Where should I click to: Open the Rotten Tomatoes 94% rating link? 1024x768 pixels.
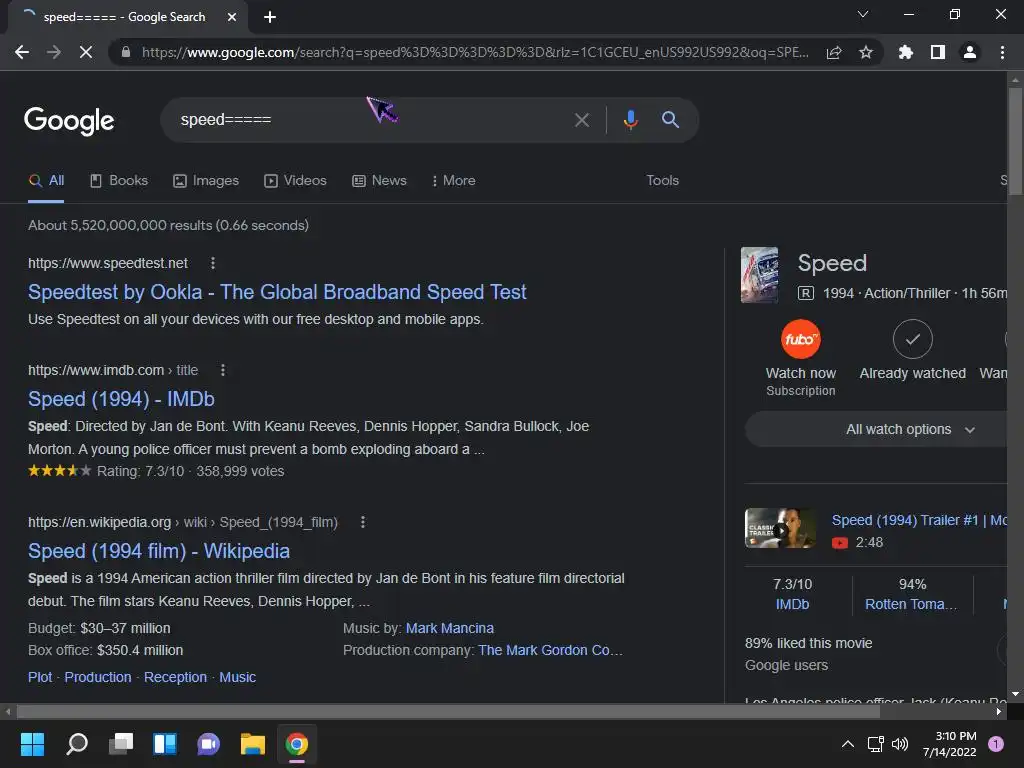(x=912, y=594)
